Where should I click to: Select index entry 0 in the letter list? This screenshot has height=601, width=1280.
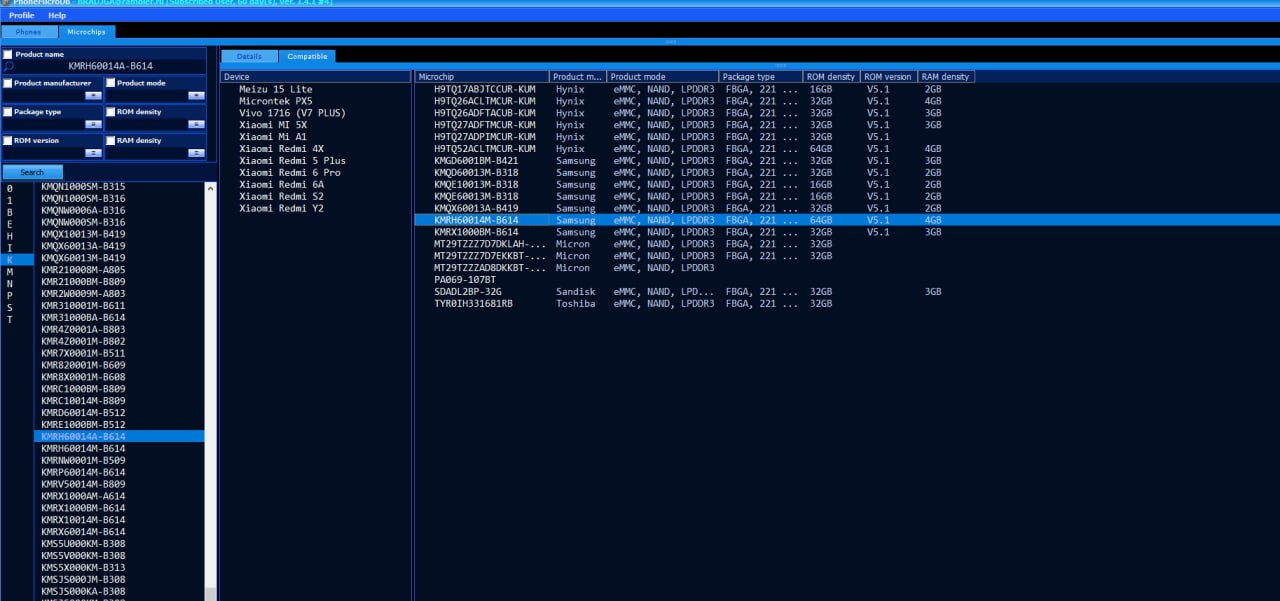click(10, 188)
